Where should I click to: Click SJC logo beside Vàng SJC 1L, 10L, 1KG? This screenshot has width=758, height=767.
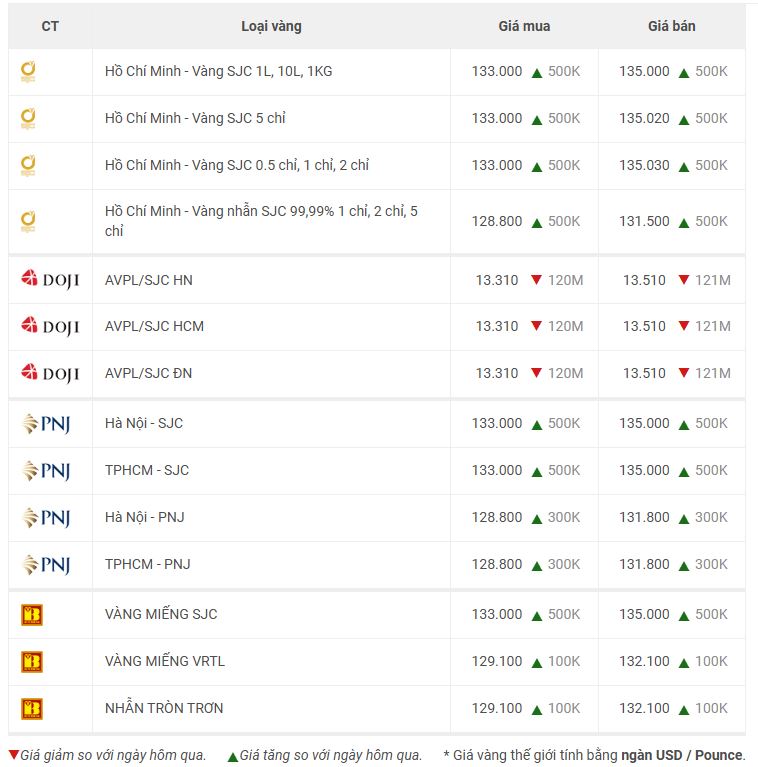[x=28, y=71]
